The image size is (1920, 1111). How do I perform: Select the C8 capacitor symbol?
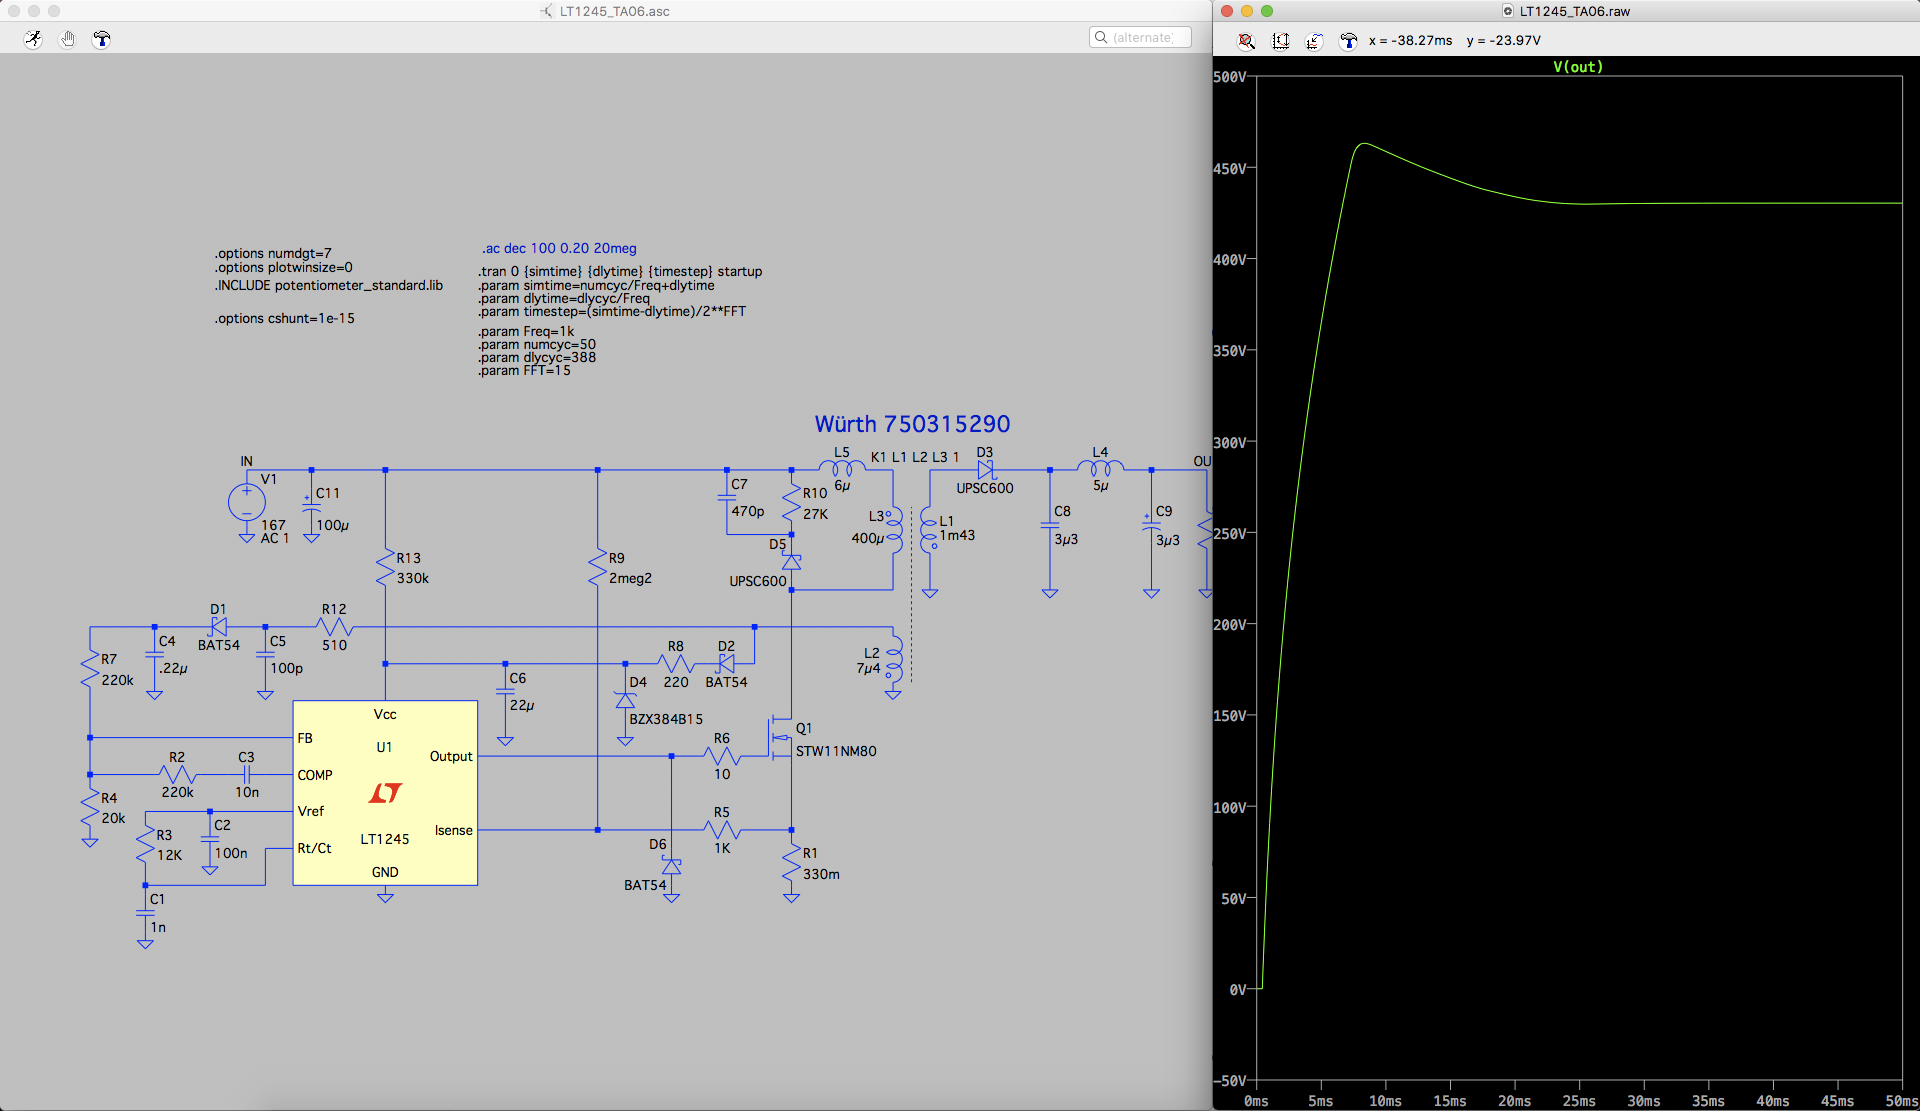point(1050,525)
